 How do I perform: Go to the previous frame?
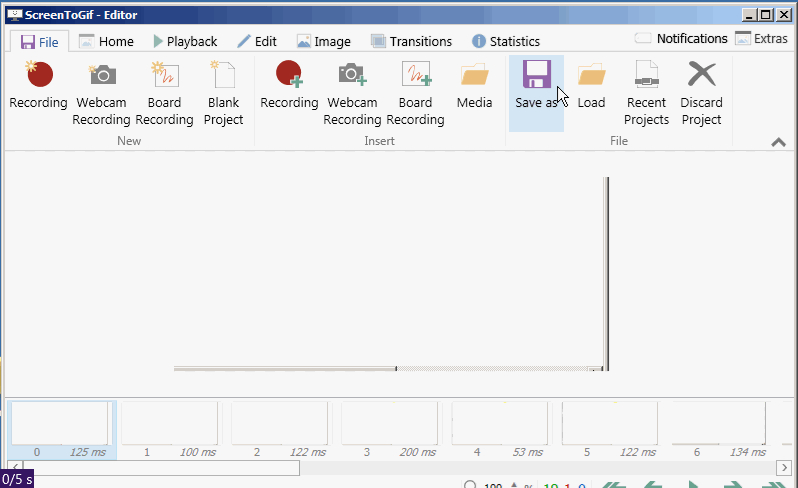point(653,485)
